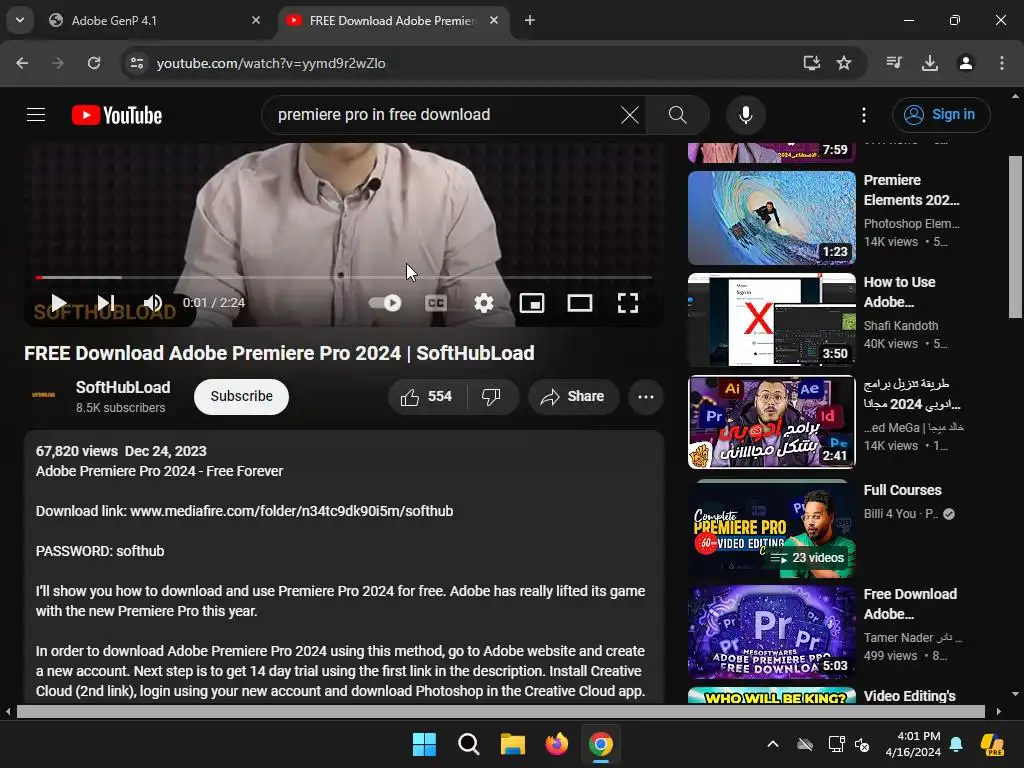Mute the video volume

pos(153,302)
